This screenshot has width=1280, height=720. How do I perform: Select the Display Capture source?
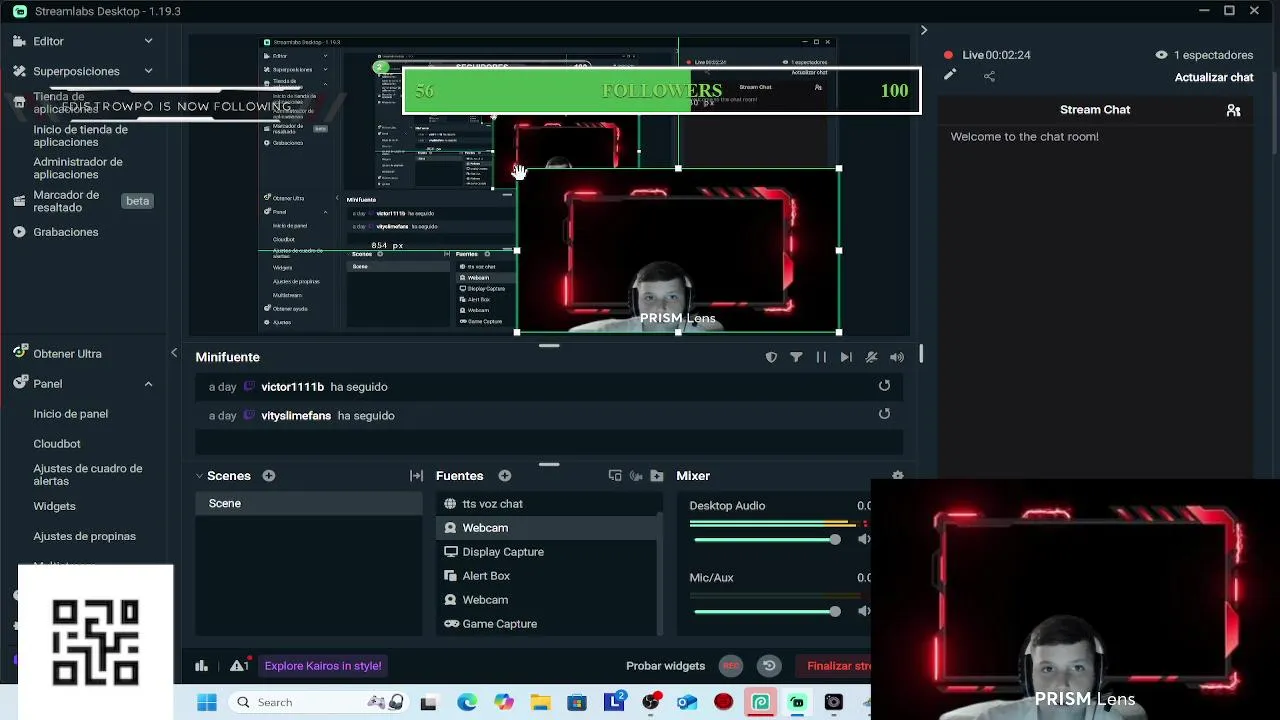pyautogui.click(x=548, y=552)
